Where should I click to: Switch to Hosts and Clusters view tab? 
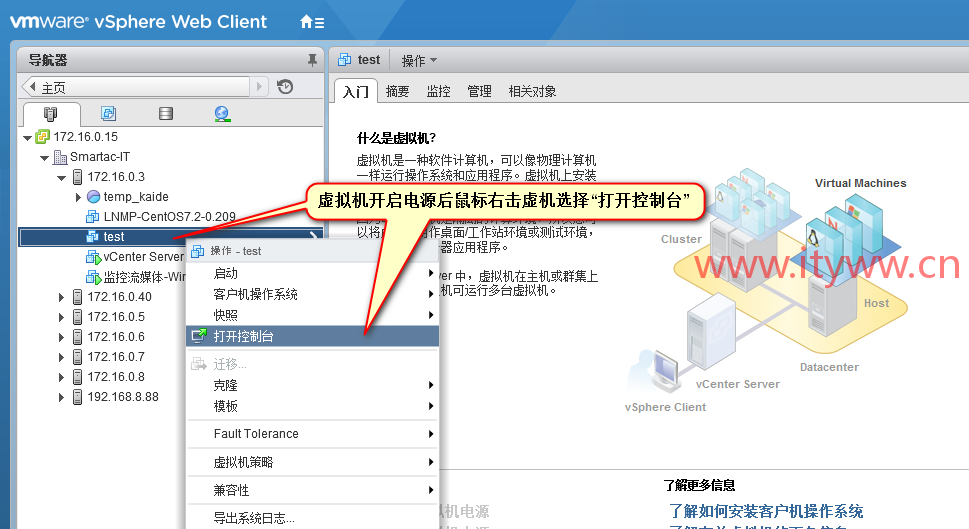click(51, 114)
